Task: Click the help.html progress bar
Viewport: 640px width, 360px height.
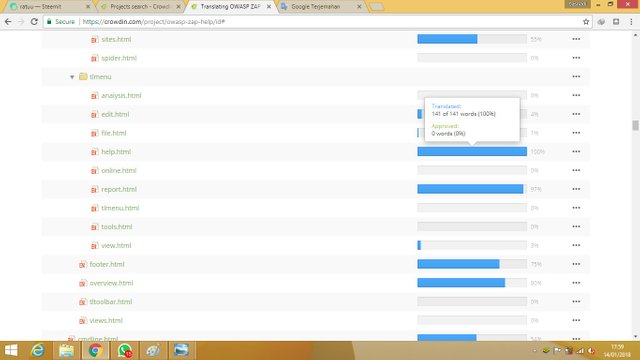Action: click(472, 152)
